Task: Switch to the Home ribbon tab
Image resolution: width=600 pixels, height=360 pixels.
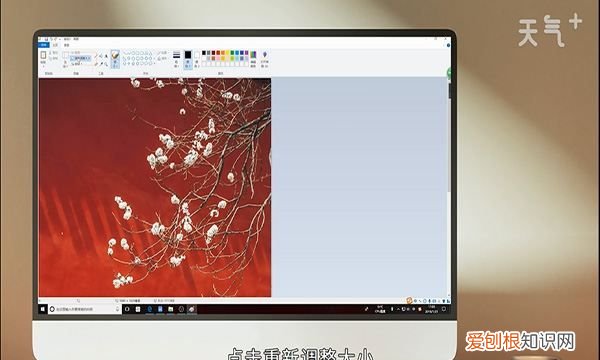Action: (x=55, y=45)
